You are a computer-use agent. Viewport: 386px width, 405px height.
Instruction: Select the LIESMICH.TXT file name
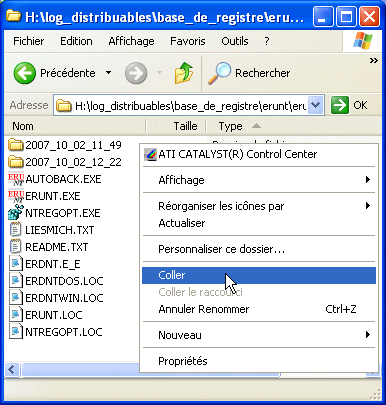(x=60, y=230)
